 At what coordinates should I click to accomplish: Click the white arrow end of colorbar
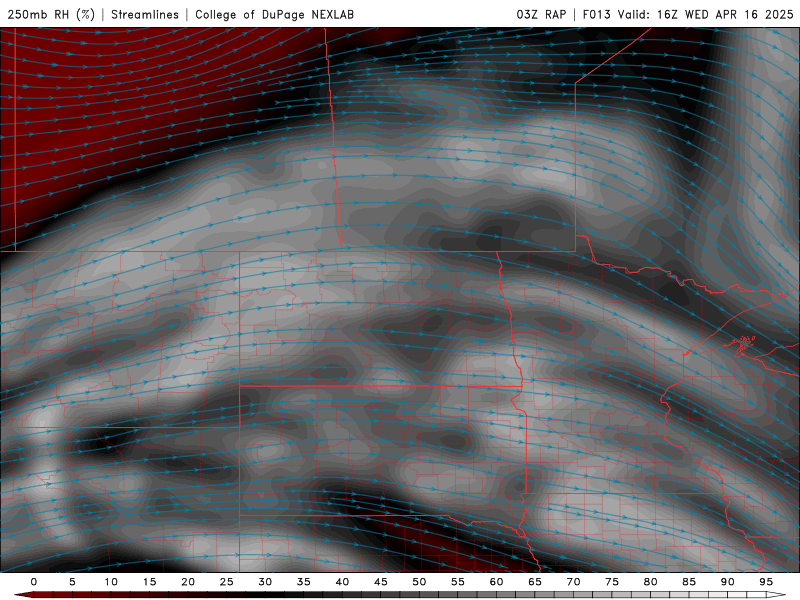pyautogui.click(x=776, y=595)
